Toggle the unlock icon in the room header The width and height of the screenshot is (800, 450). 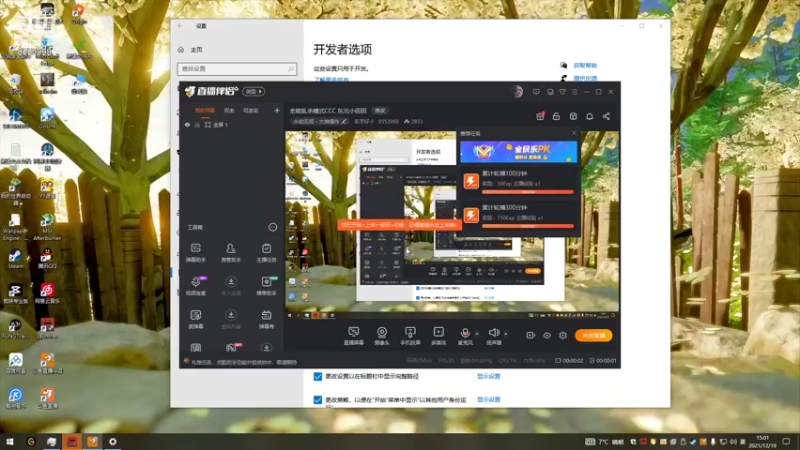pos(556,116)
